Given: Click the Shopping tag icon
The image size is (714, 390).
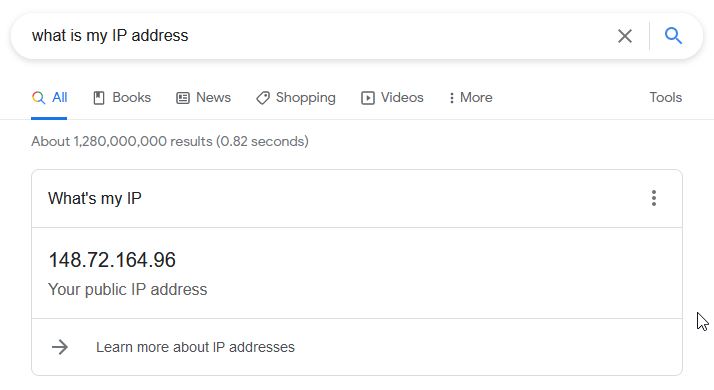Looking at the screenshot, I should click(263, 98).
